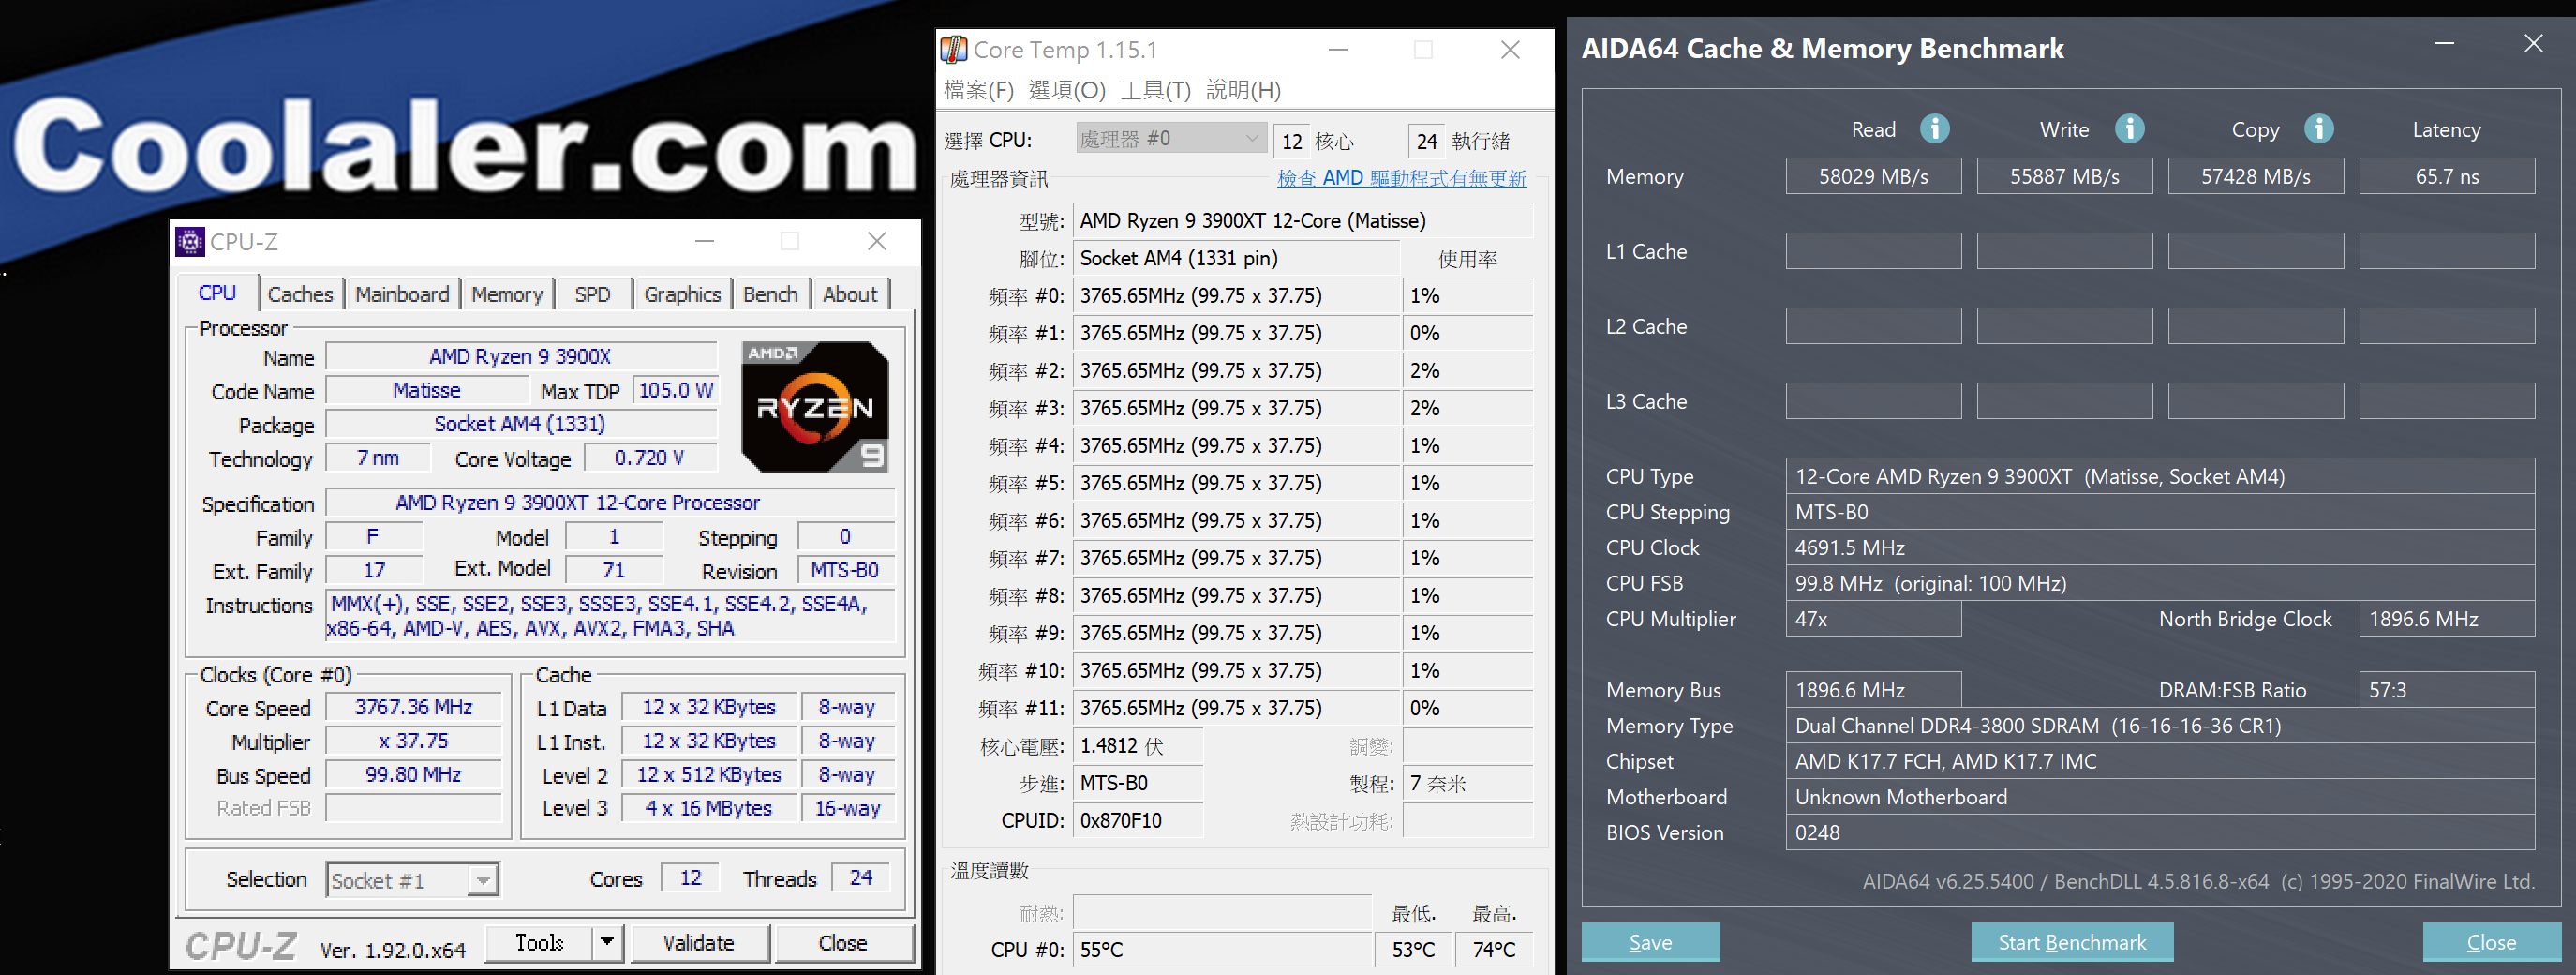Click the Memory Write value 55887 MB/s
Image resolution: width=2576 pixels, height=975 pixels.
pyautogui.click(x=2064, y=176)
